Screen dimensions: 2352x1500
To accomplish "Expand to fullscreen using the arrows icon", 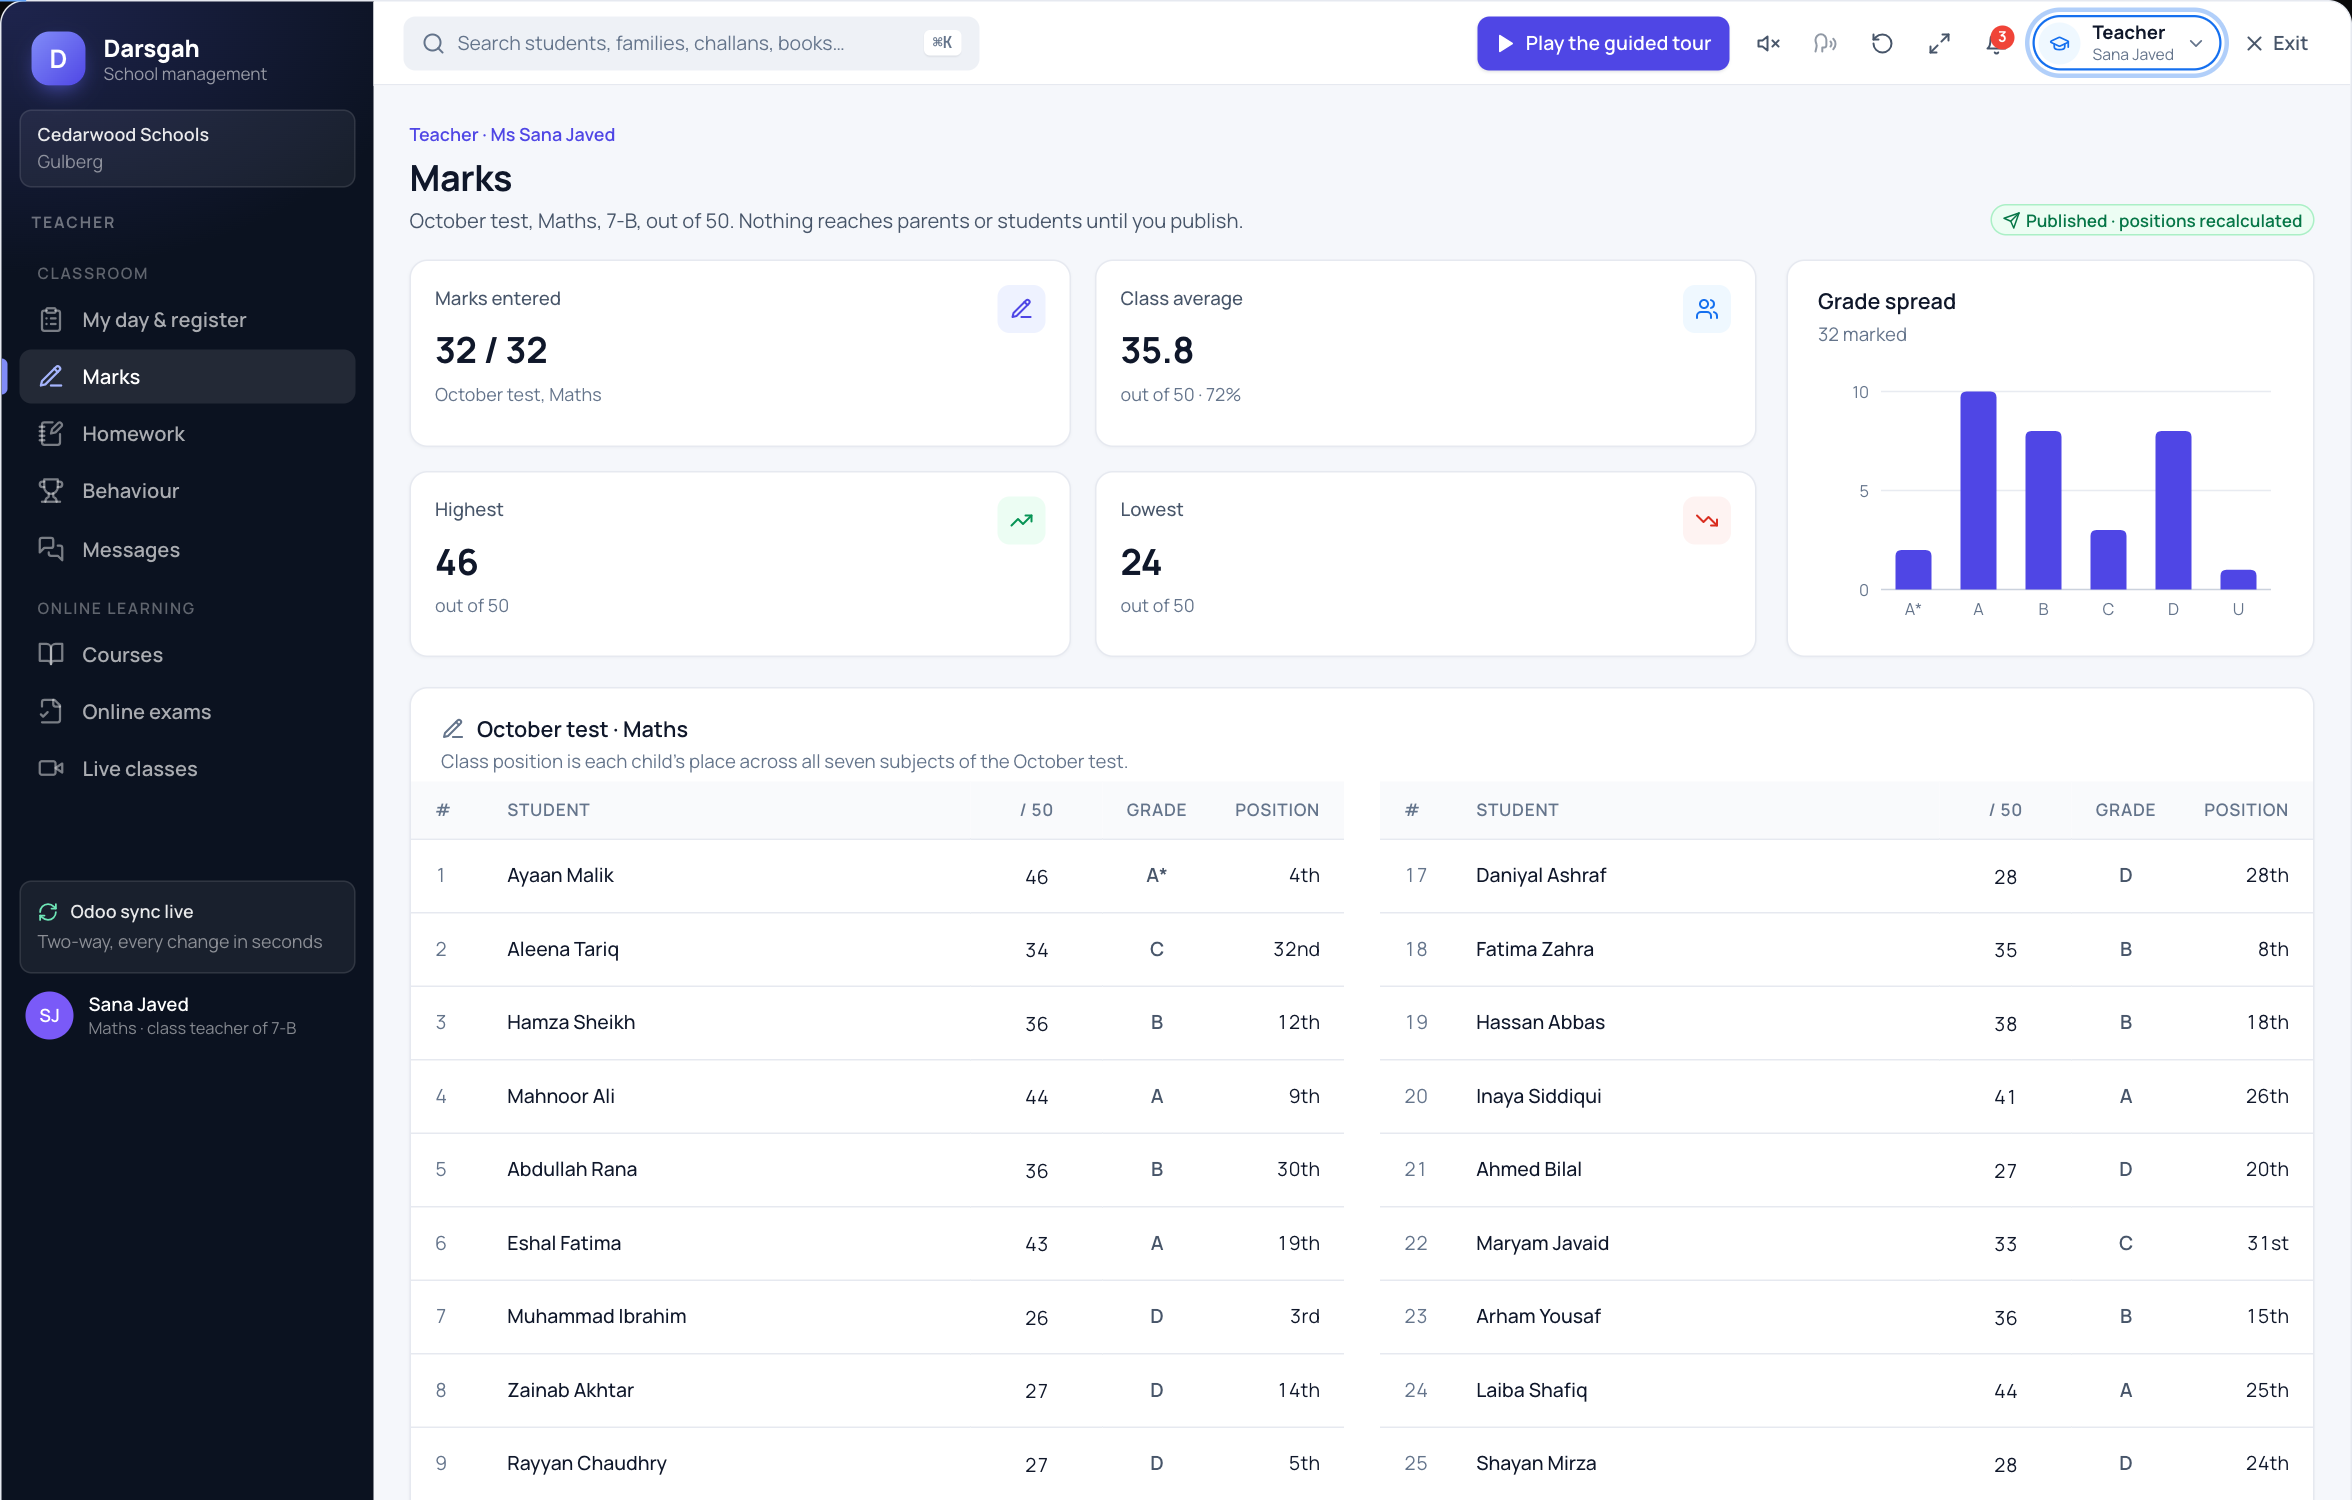I will pyautogui.click(x=1939, y=43).
